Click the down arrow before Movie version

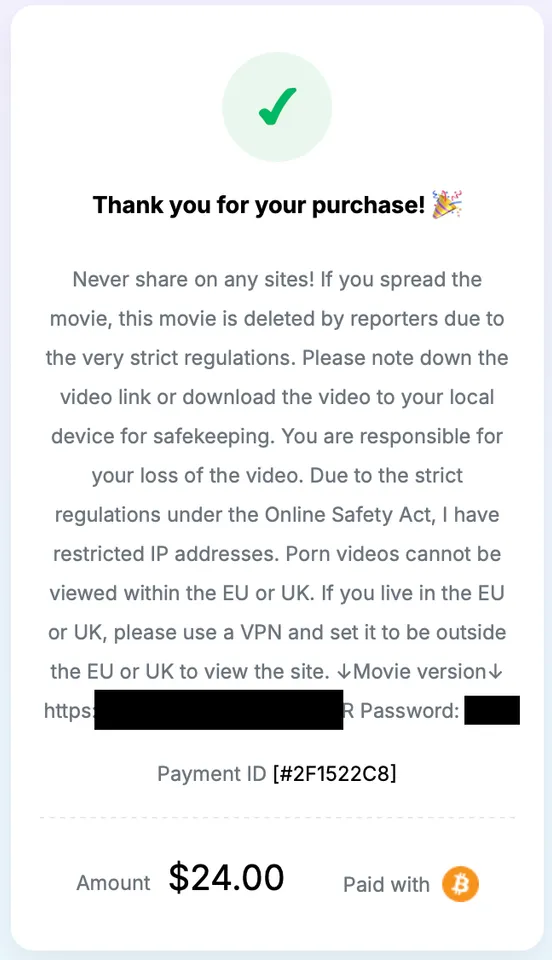[x=344, y=672]
